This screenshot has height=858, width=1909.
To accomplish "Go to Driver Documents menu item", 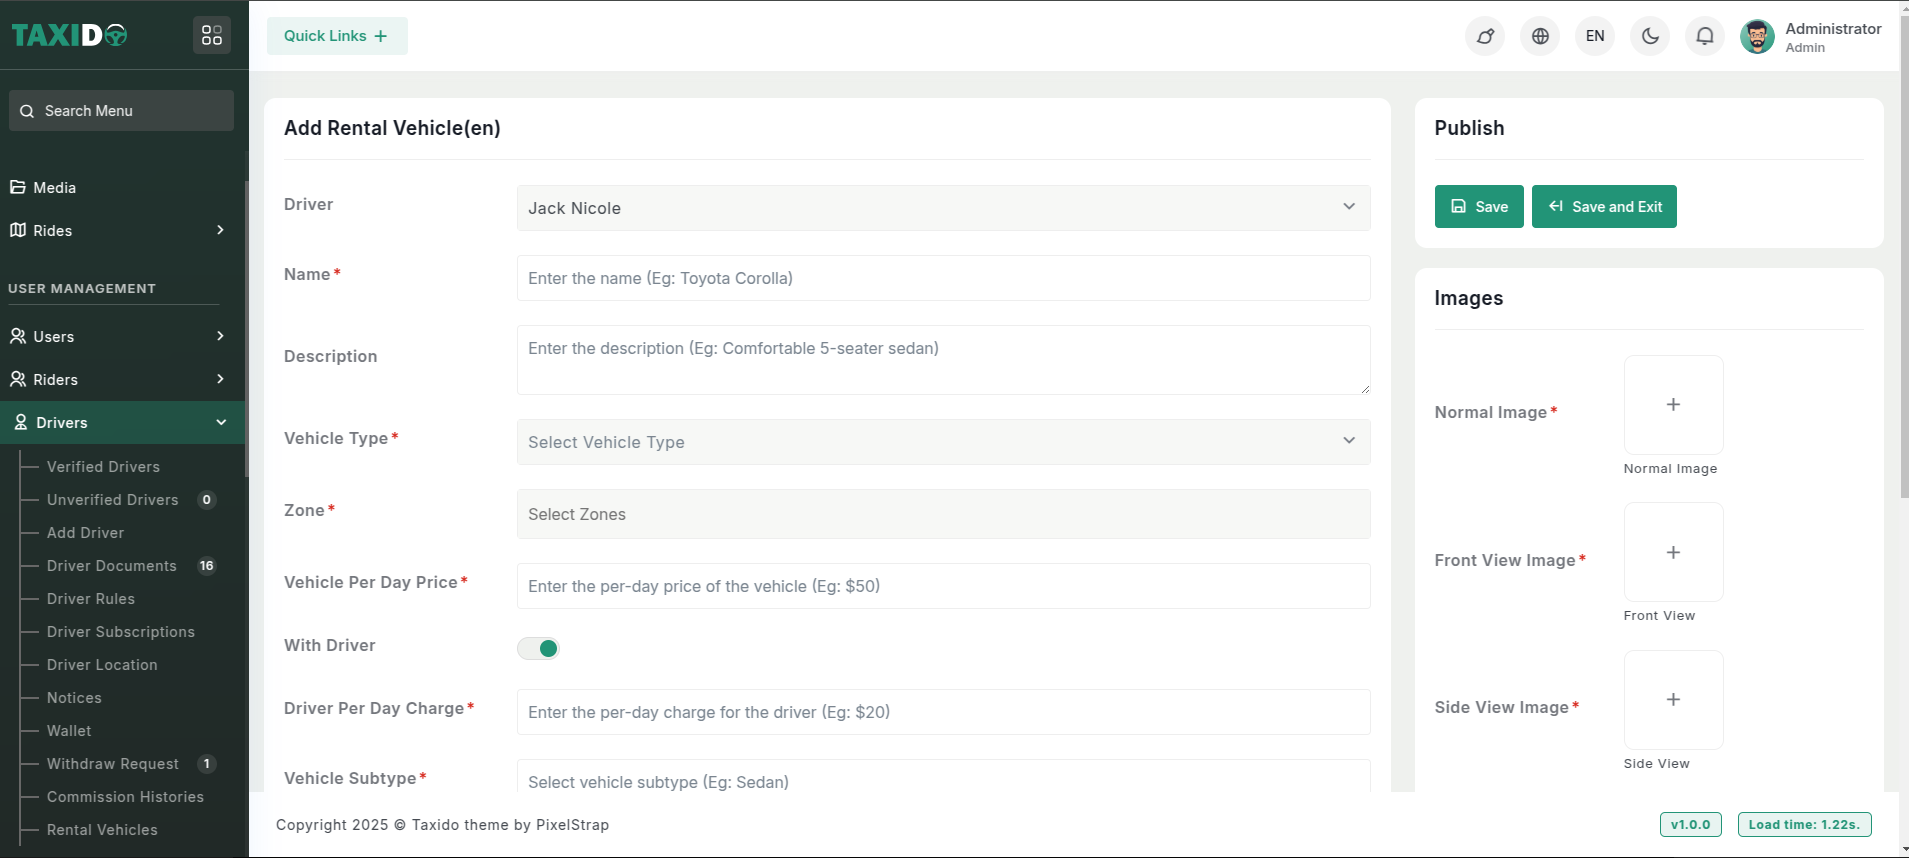I will 112,566.
